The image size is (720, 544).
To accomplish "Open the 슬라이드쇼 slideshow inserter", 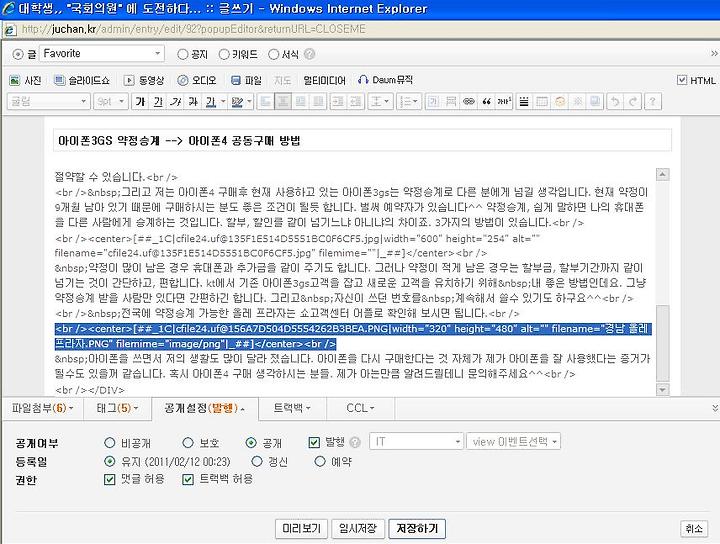I will click(82, 80).
